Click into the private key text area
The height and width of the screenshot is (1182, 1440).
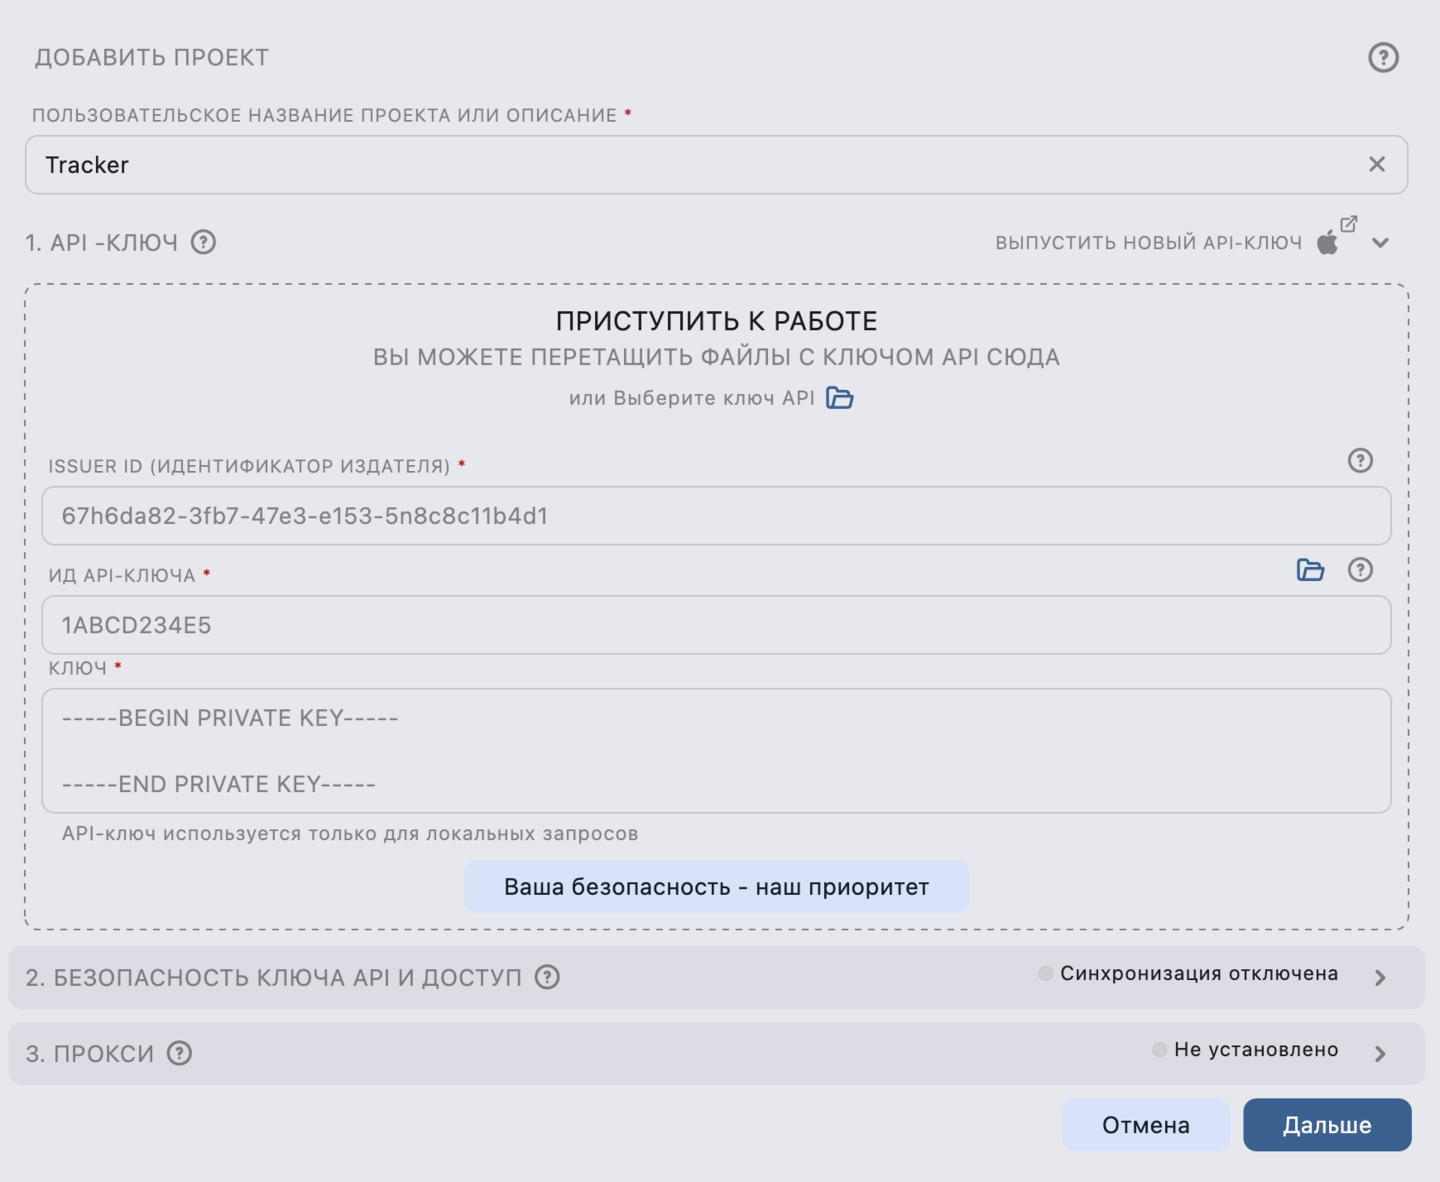tap(716, 750)
